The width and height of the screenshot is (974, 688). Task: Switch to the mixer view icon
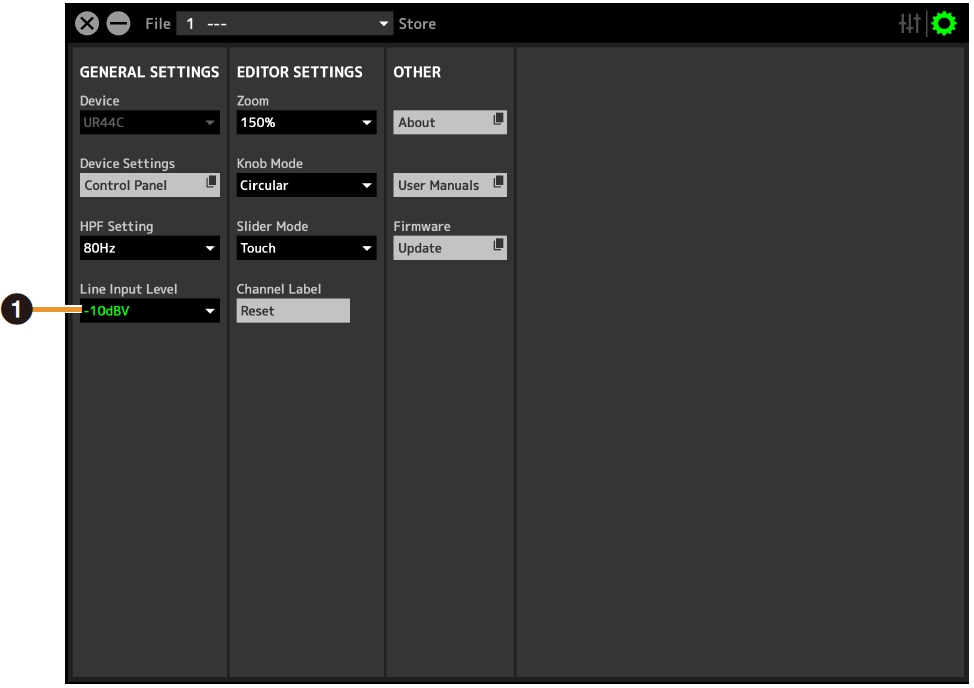909,24
